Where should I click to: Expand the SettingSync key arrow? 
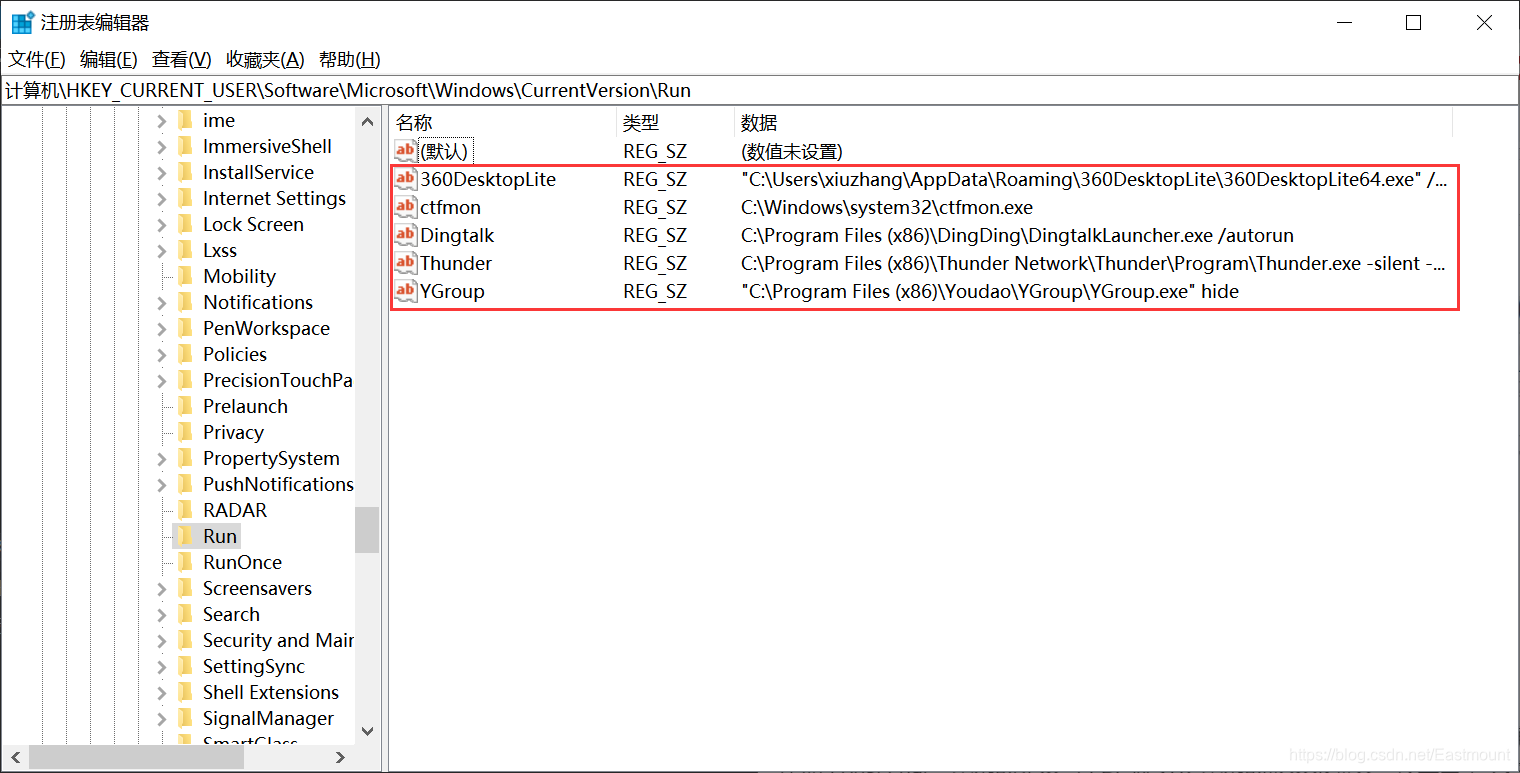162,667
